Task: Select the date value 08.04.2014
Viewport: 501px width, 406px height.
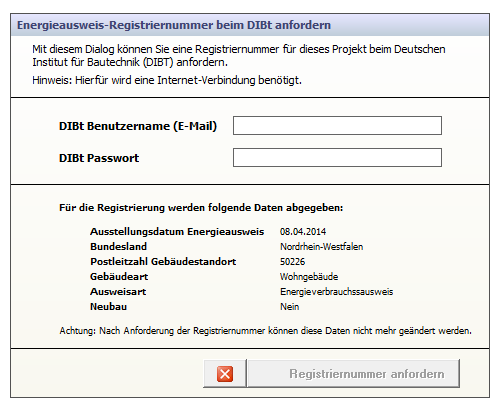Action: click(303, 232)
